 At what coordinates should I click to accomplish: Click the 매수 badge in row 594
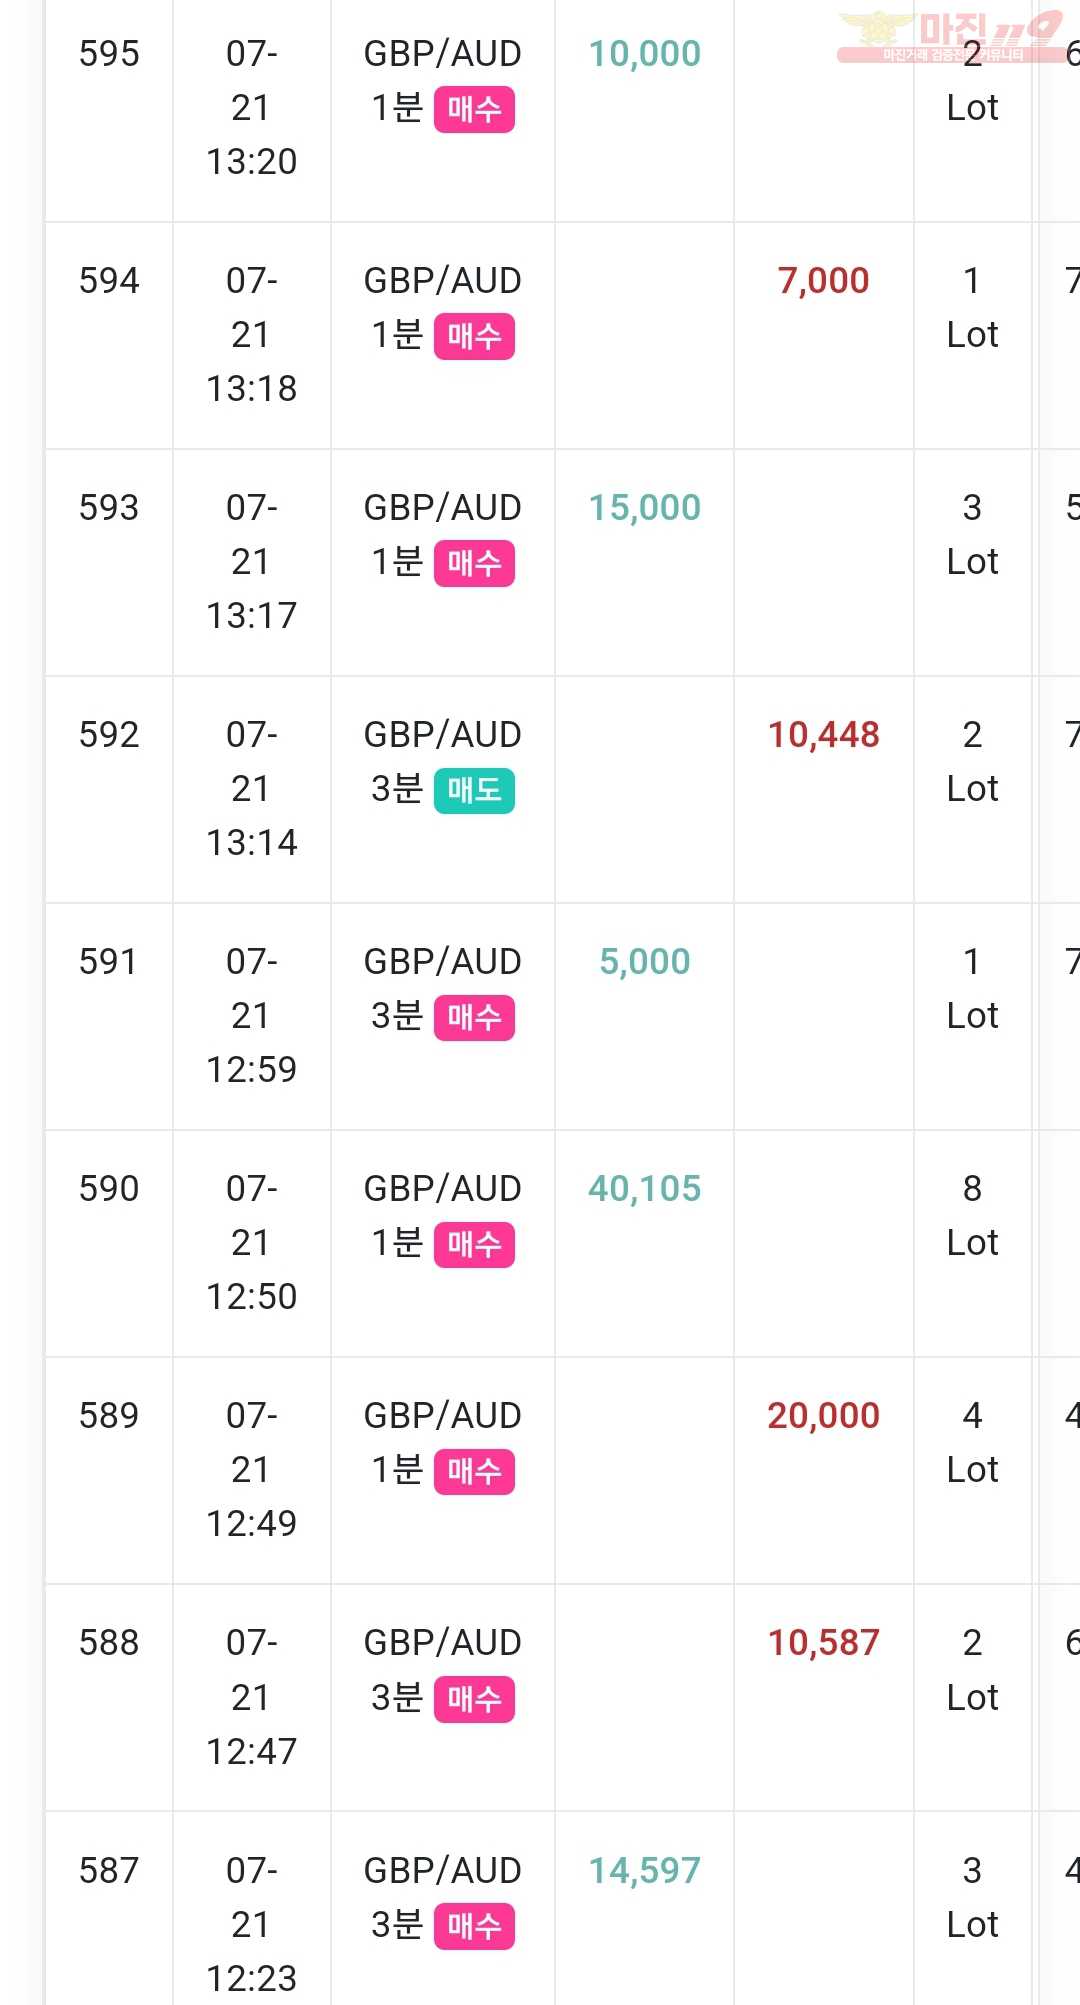(x=474, y=336)
